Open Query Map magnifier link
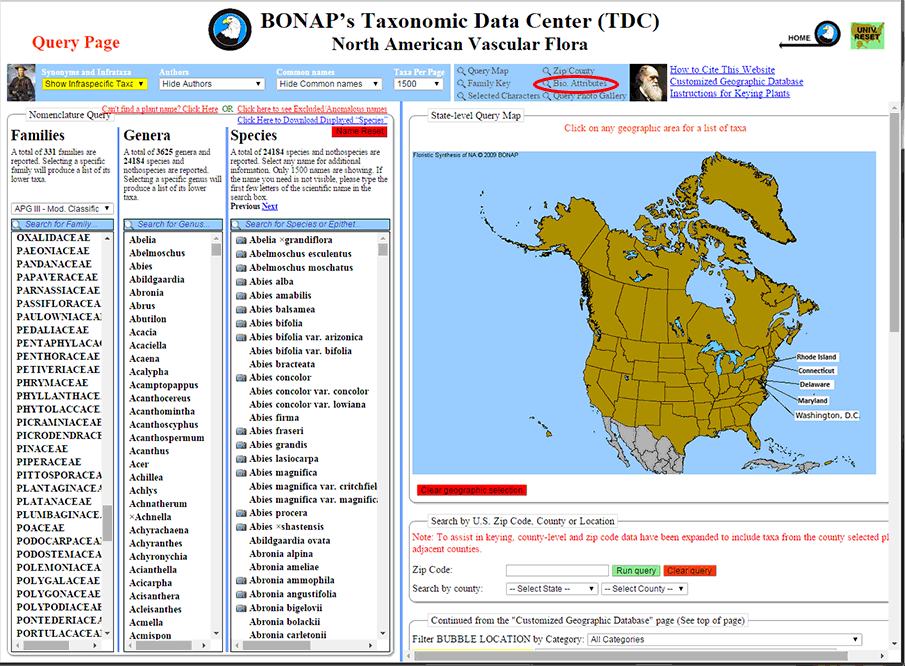The height and width of the screenshot is (666, 905). click(x=483, y=71)
